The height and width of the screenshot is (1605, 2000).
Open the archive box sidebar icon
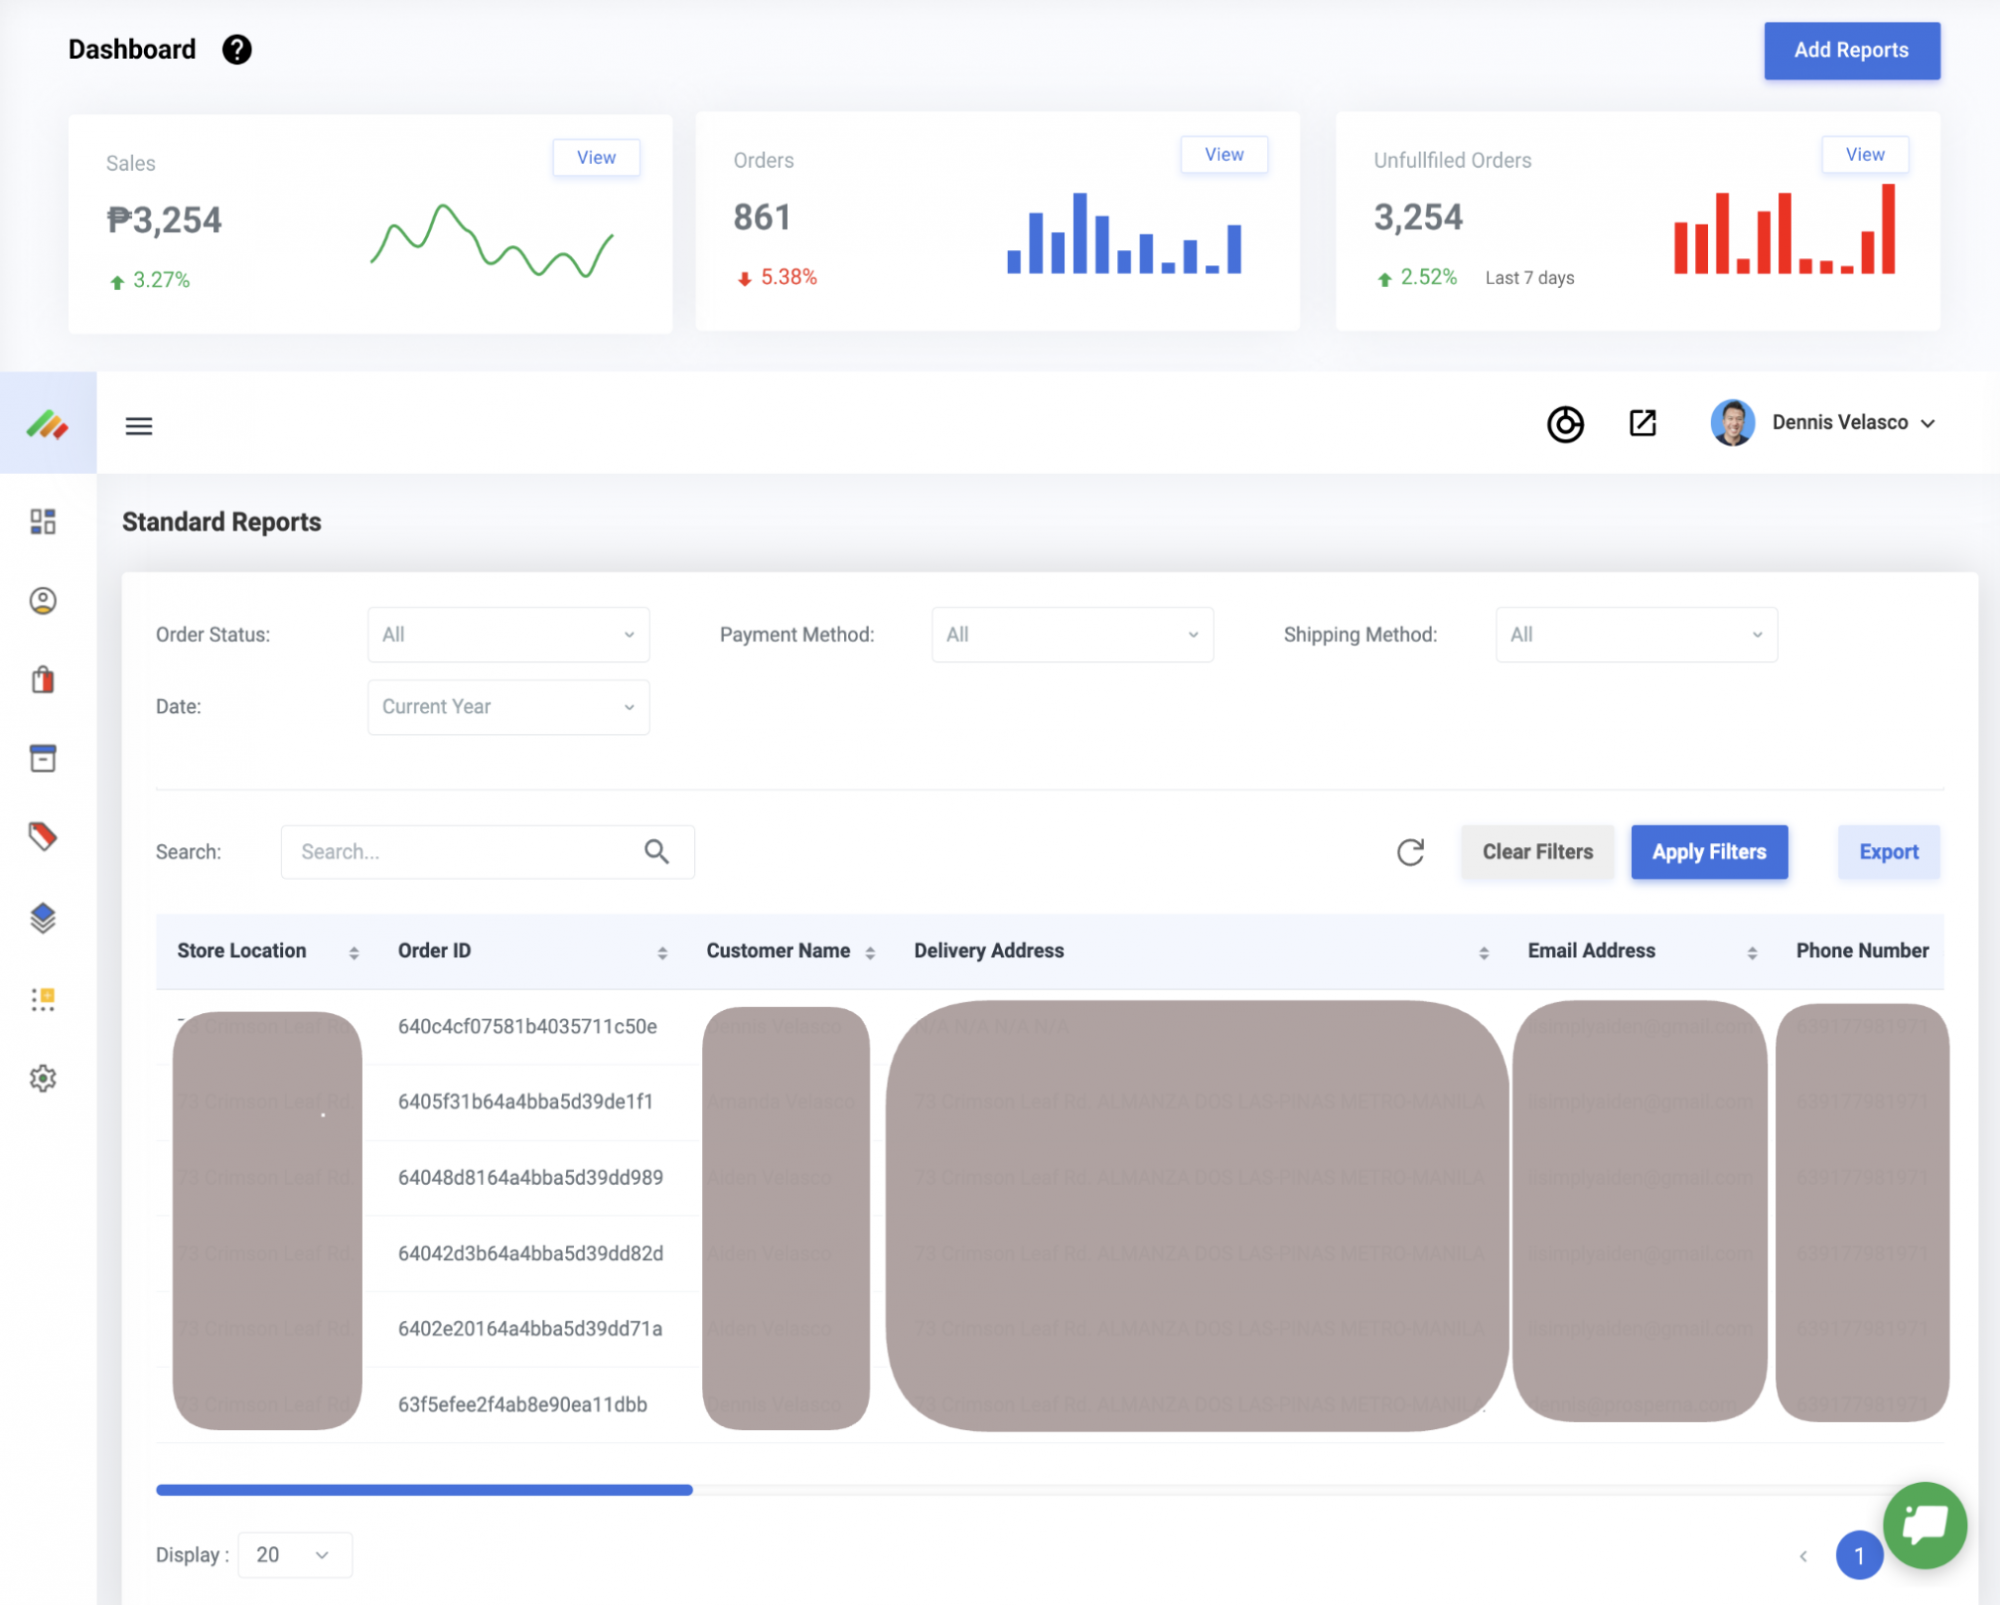coord(43,758)
